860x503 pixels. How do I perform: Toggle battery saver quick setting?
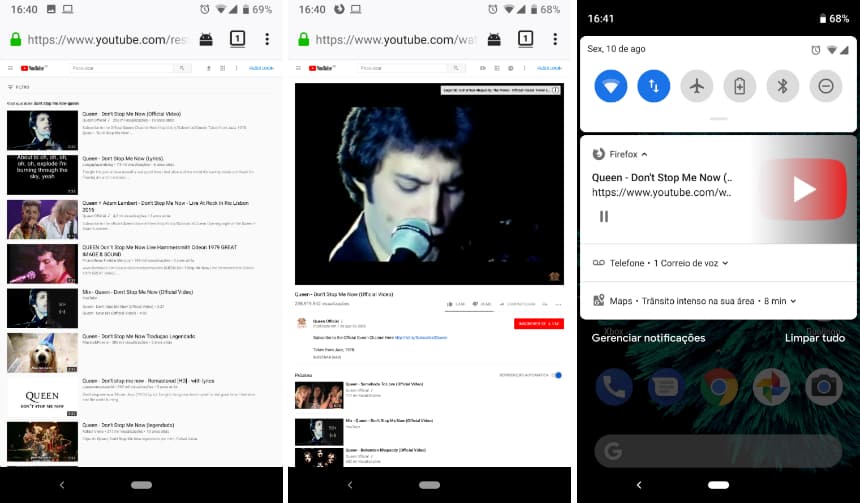coord(740,86)
